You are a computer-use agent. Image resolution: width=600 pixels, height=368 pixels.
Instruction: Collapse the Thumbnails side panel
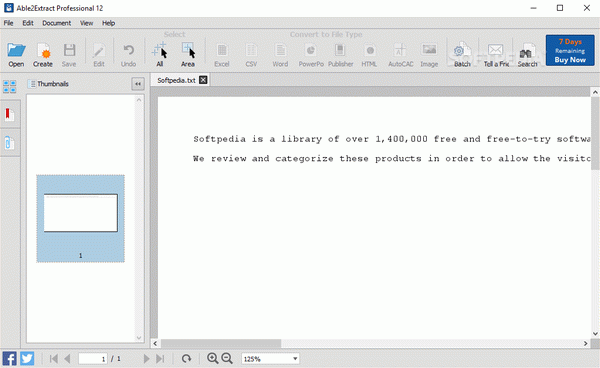pyautogui.click(x=138, y=84)
